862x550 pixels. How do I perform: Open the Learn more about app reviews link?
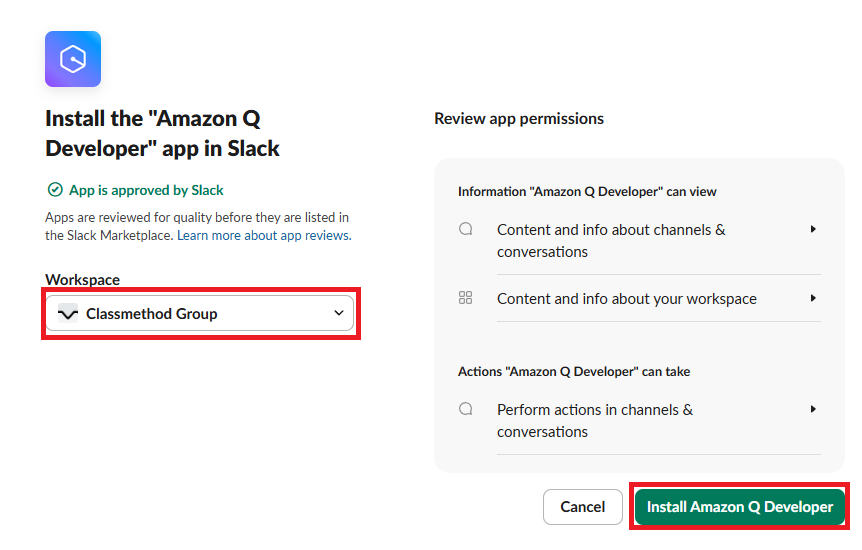(x=264, y=236)
